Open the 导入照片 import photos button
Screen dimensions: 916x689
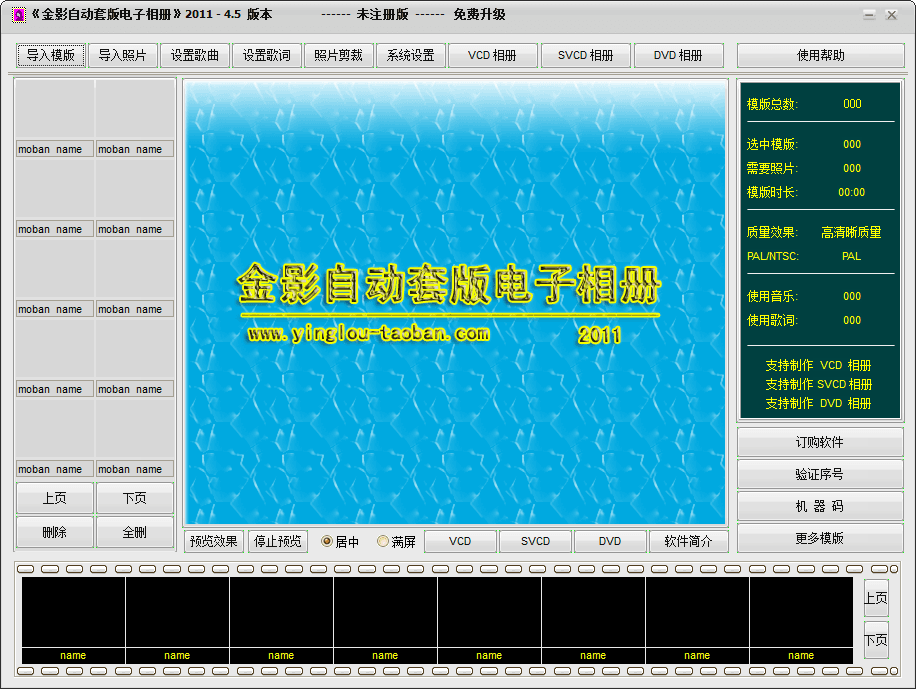[x=122, y=56]
